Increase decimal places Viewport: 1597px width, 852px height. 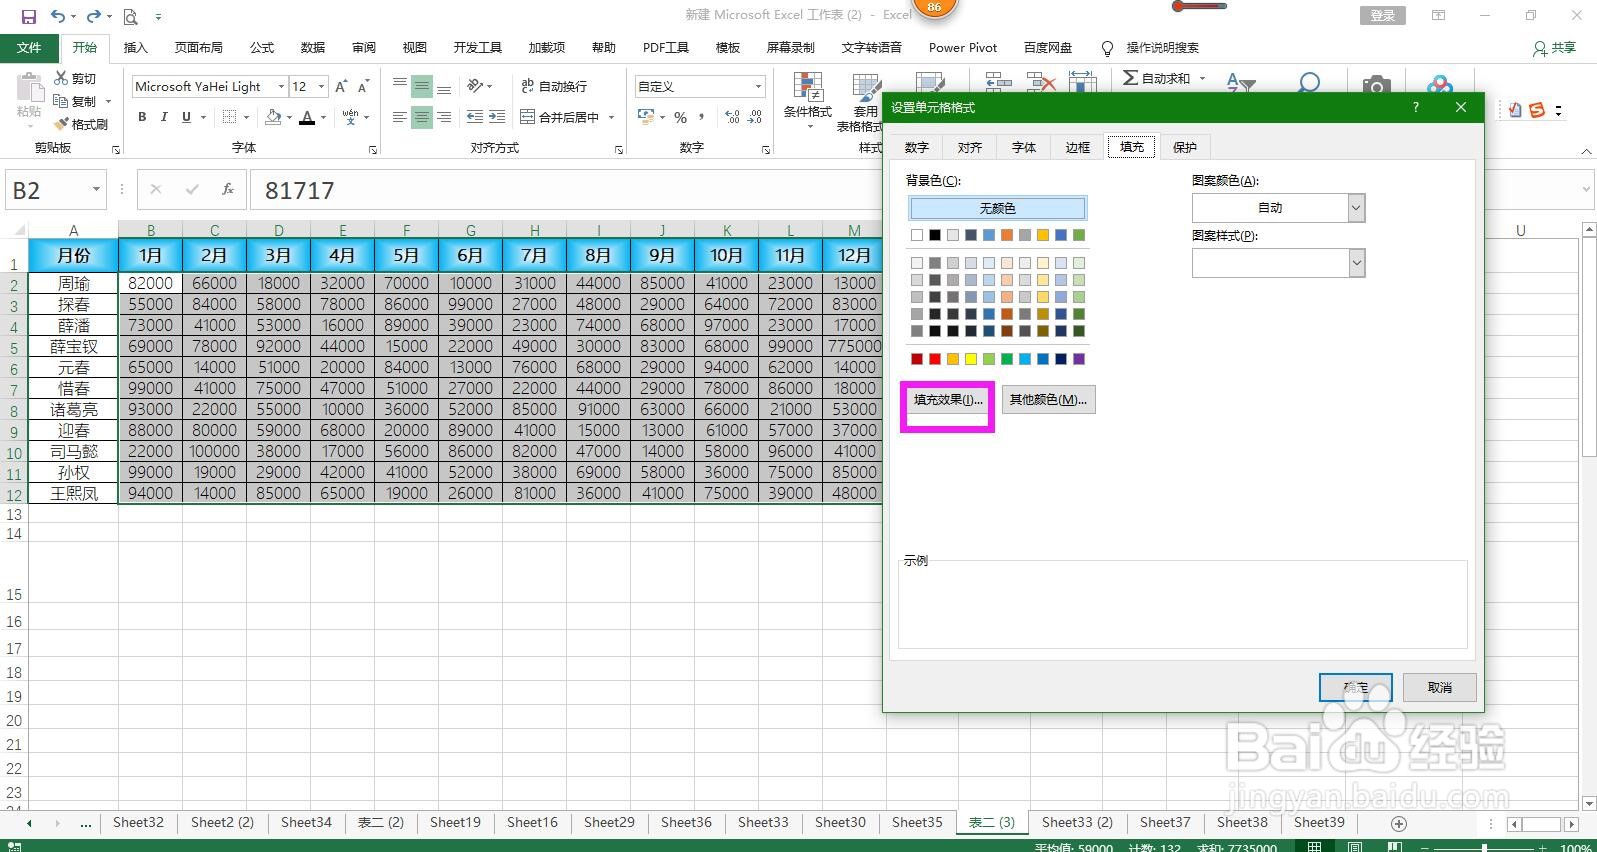tap(733, 117)
